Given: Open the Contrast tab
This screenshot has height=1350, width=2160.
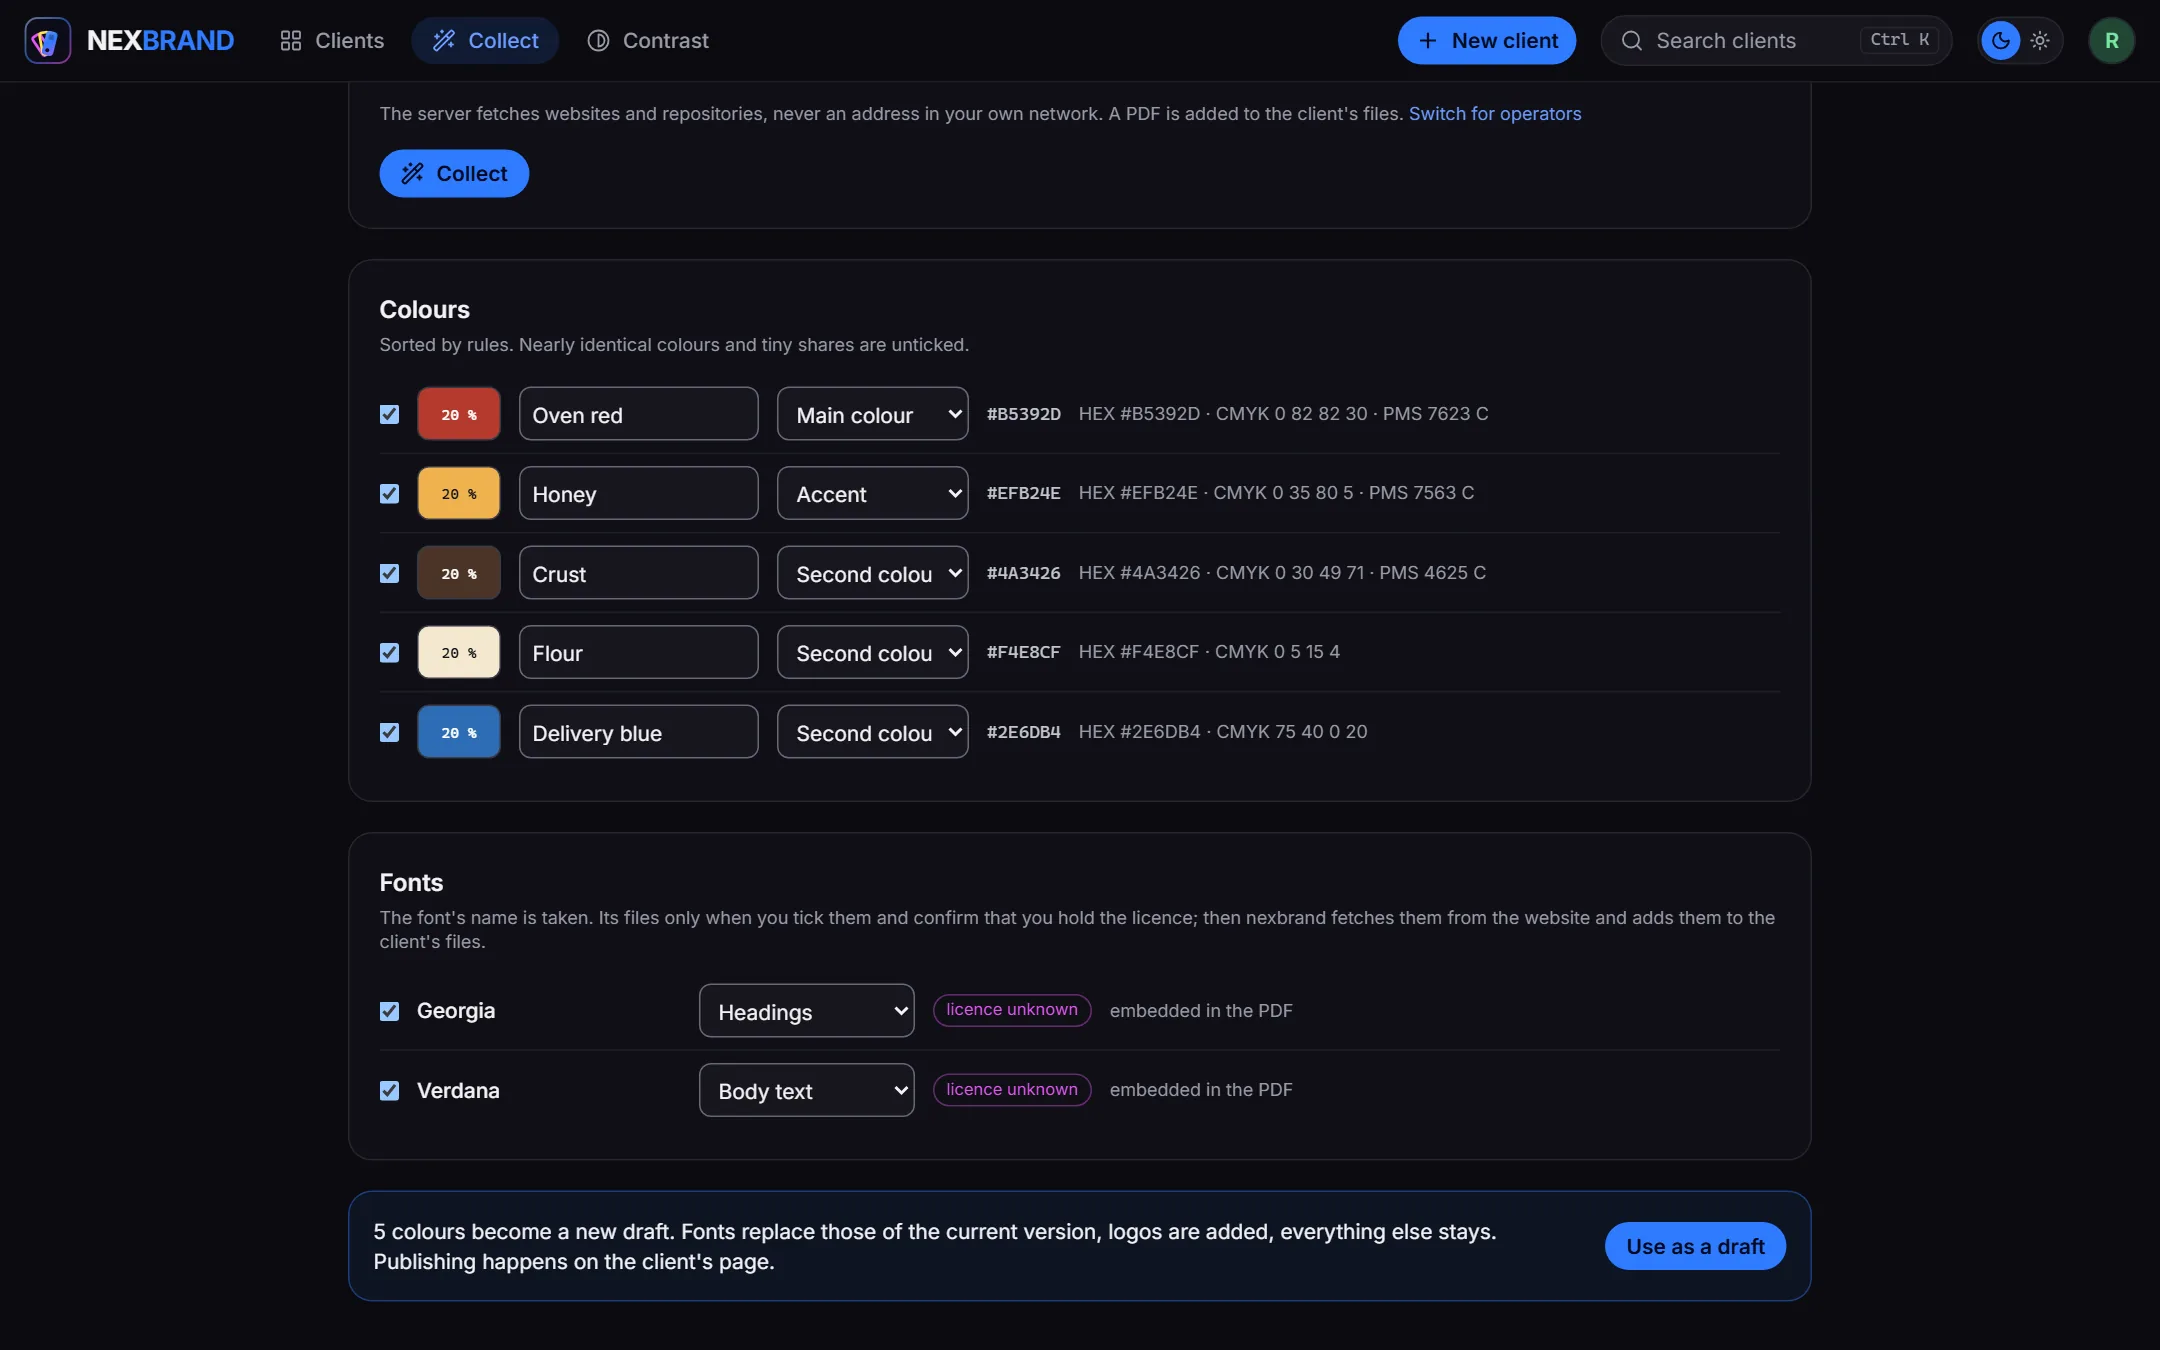Looking at the screenshot, I should (x=647, y=40).
